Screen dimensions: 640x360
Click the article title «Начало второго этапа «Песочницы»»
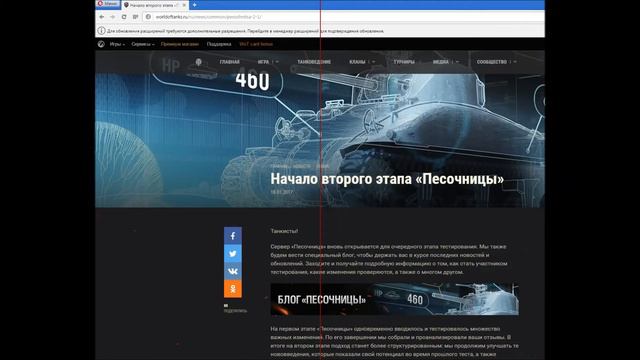387,179
